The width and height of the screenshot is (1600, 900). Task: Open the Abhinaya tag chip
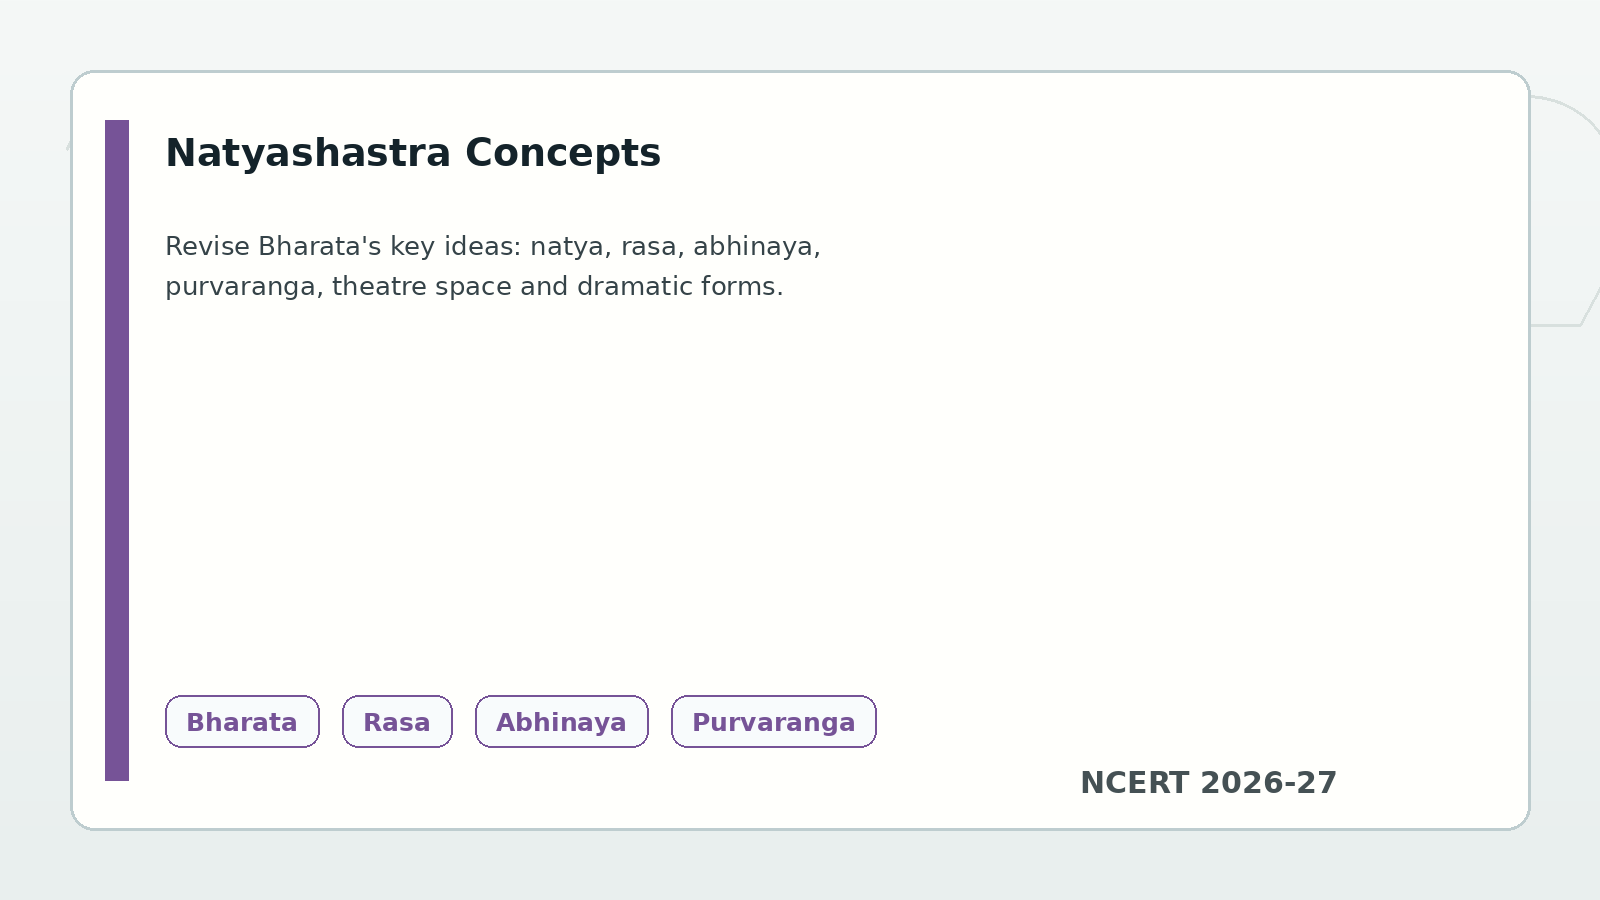[561, 722]
